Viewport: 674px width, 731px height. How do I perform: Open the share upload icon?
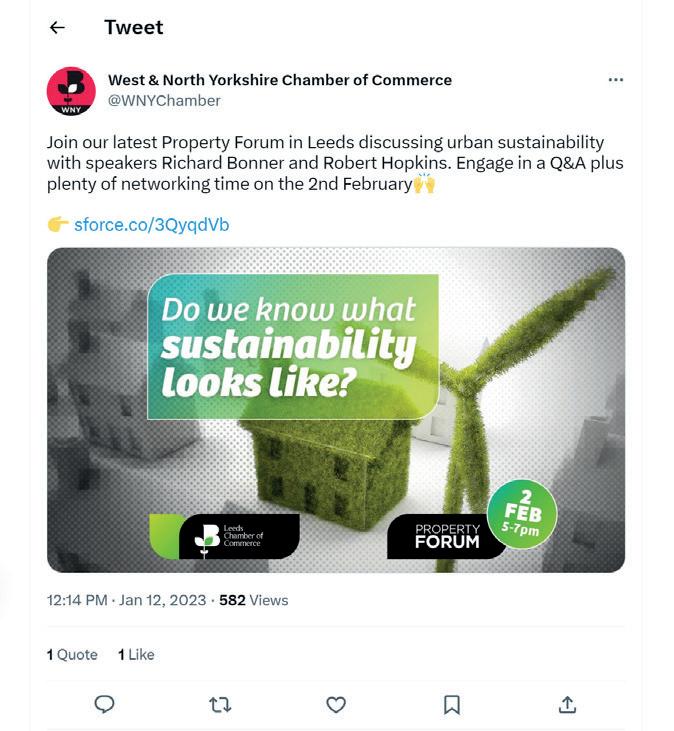pyautogui.click(x=567, y=704)
